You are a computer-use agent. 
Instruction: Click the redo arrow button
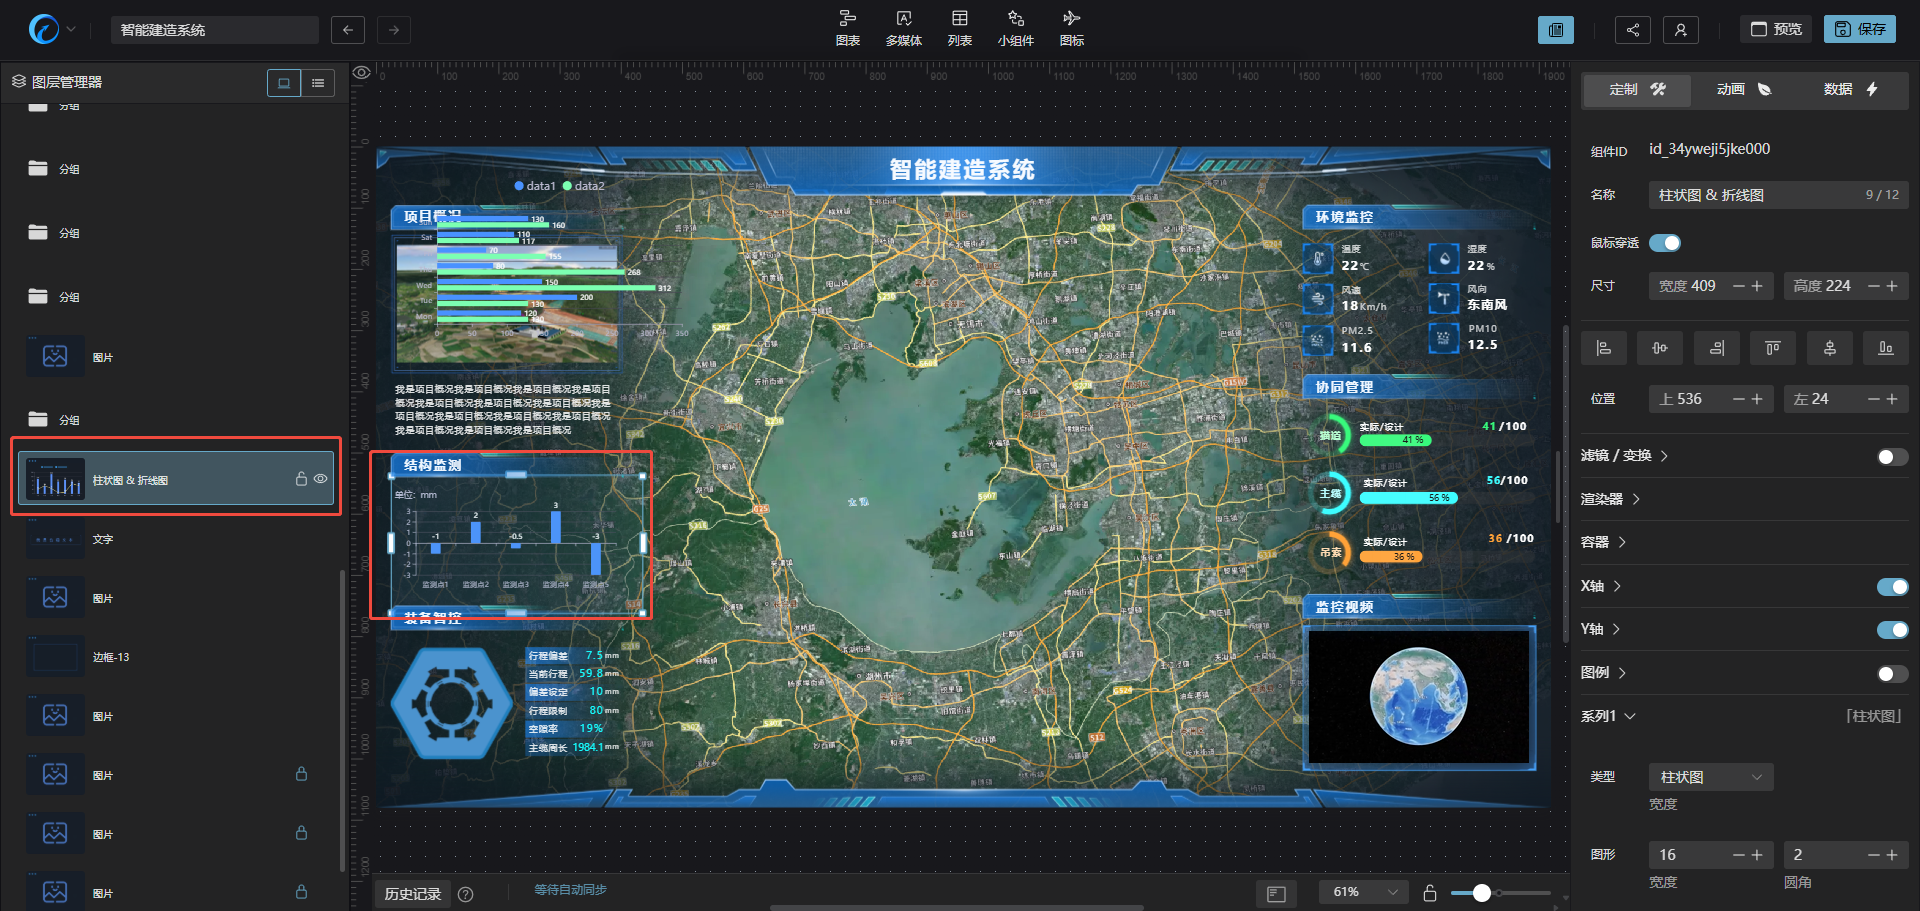[394, 30]
